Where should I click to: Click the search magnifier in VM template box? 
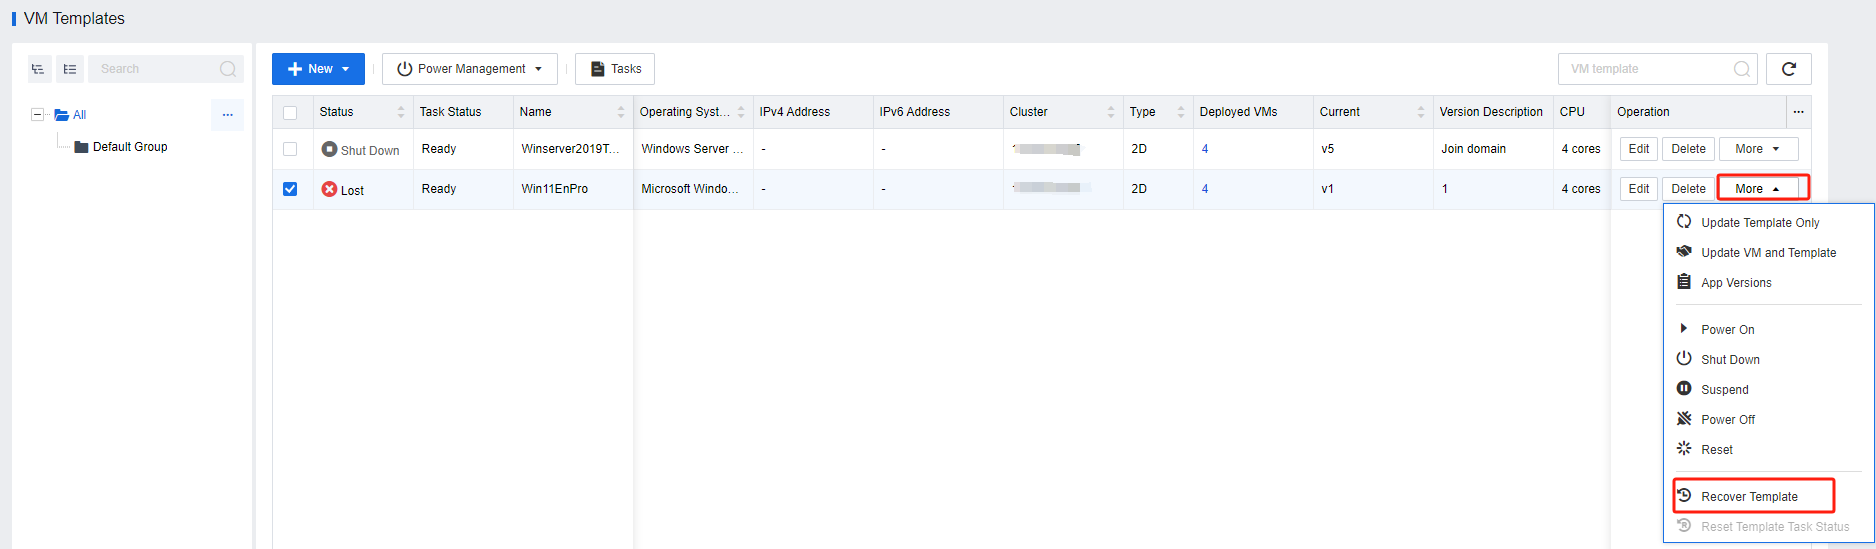[x=1741, y=69]
